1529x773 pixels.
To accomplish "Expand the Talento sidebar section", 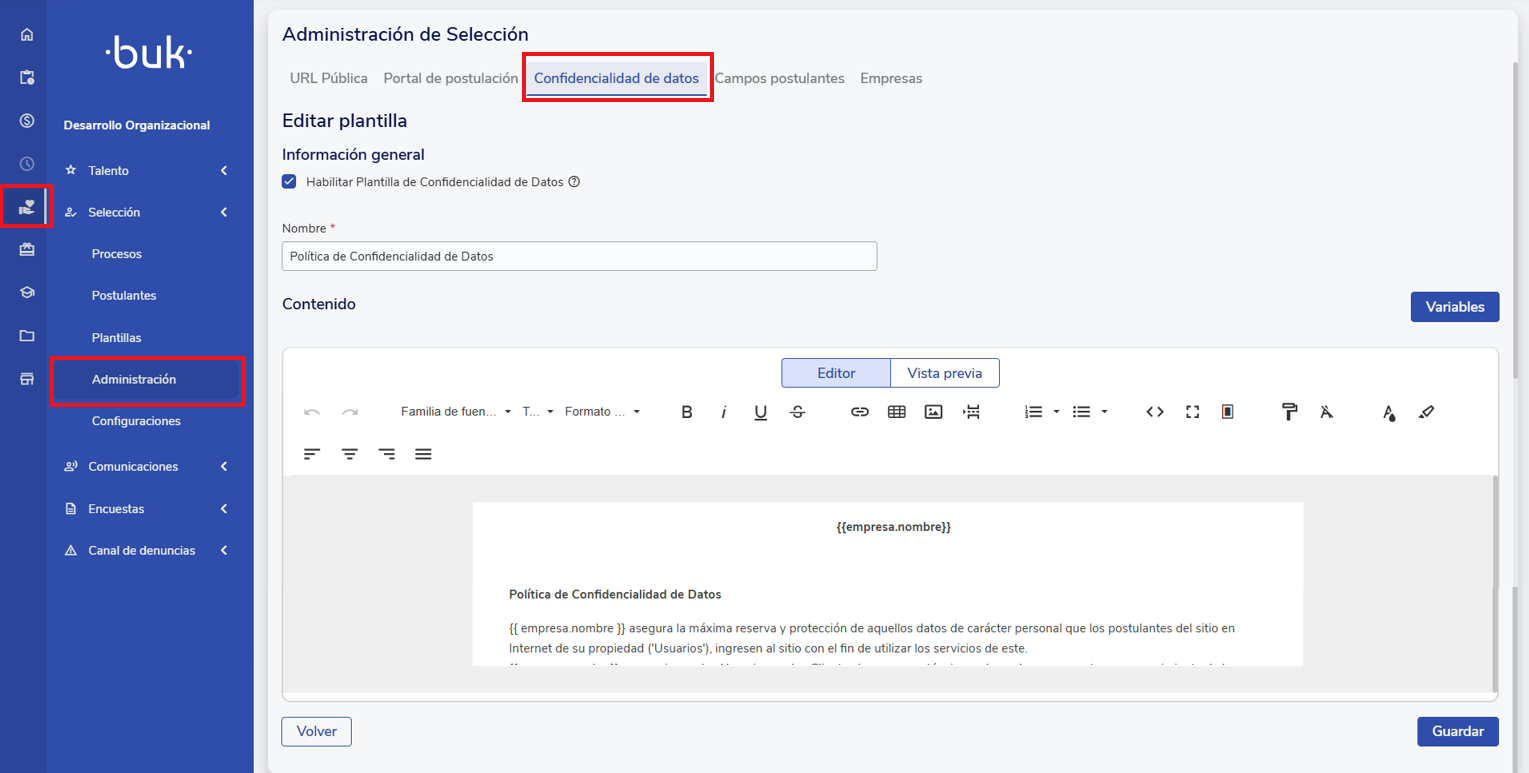I will (146, 171).
